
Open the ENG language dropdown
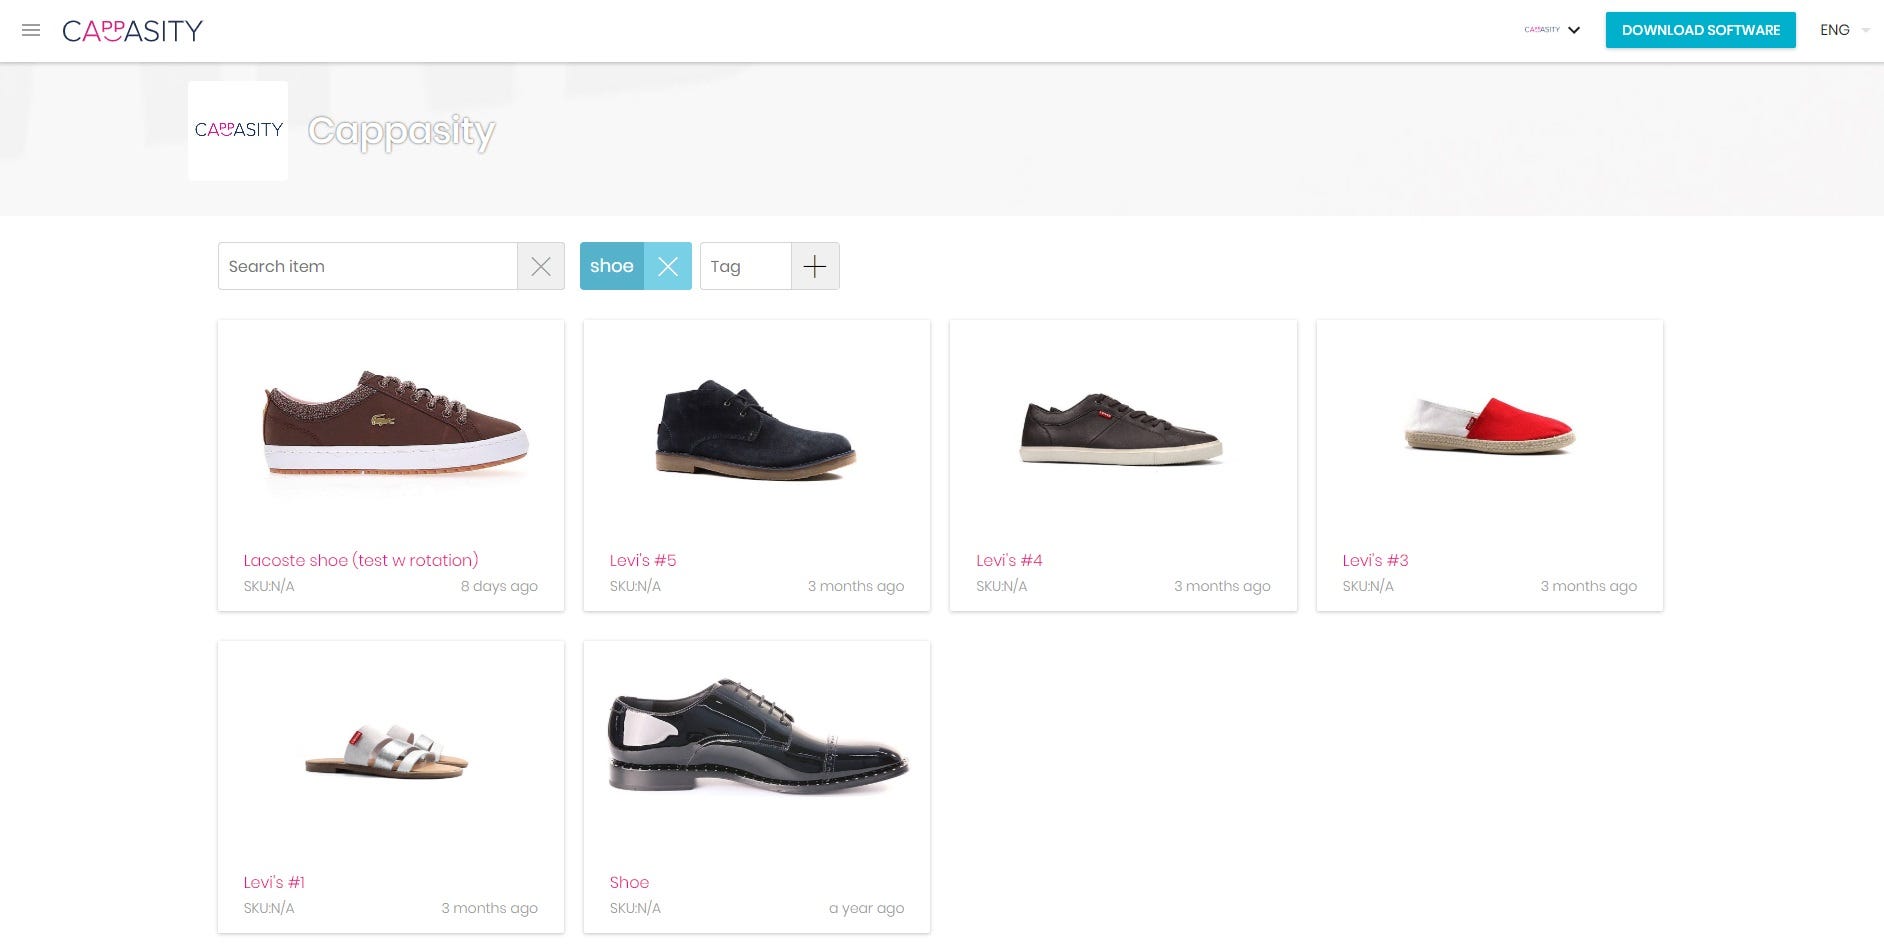pos(1844,30)
